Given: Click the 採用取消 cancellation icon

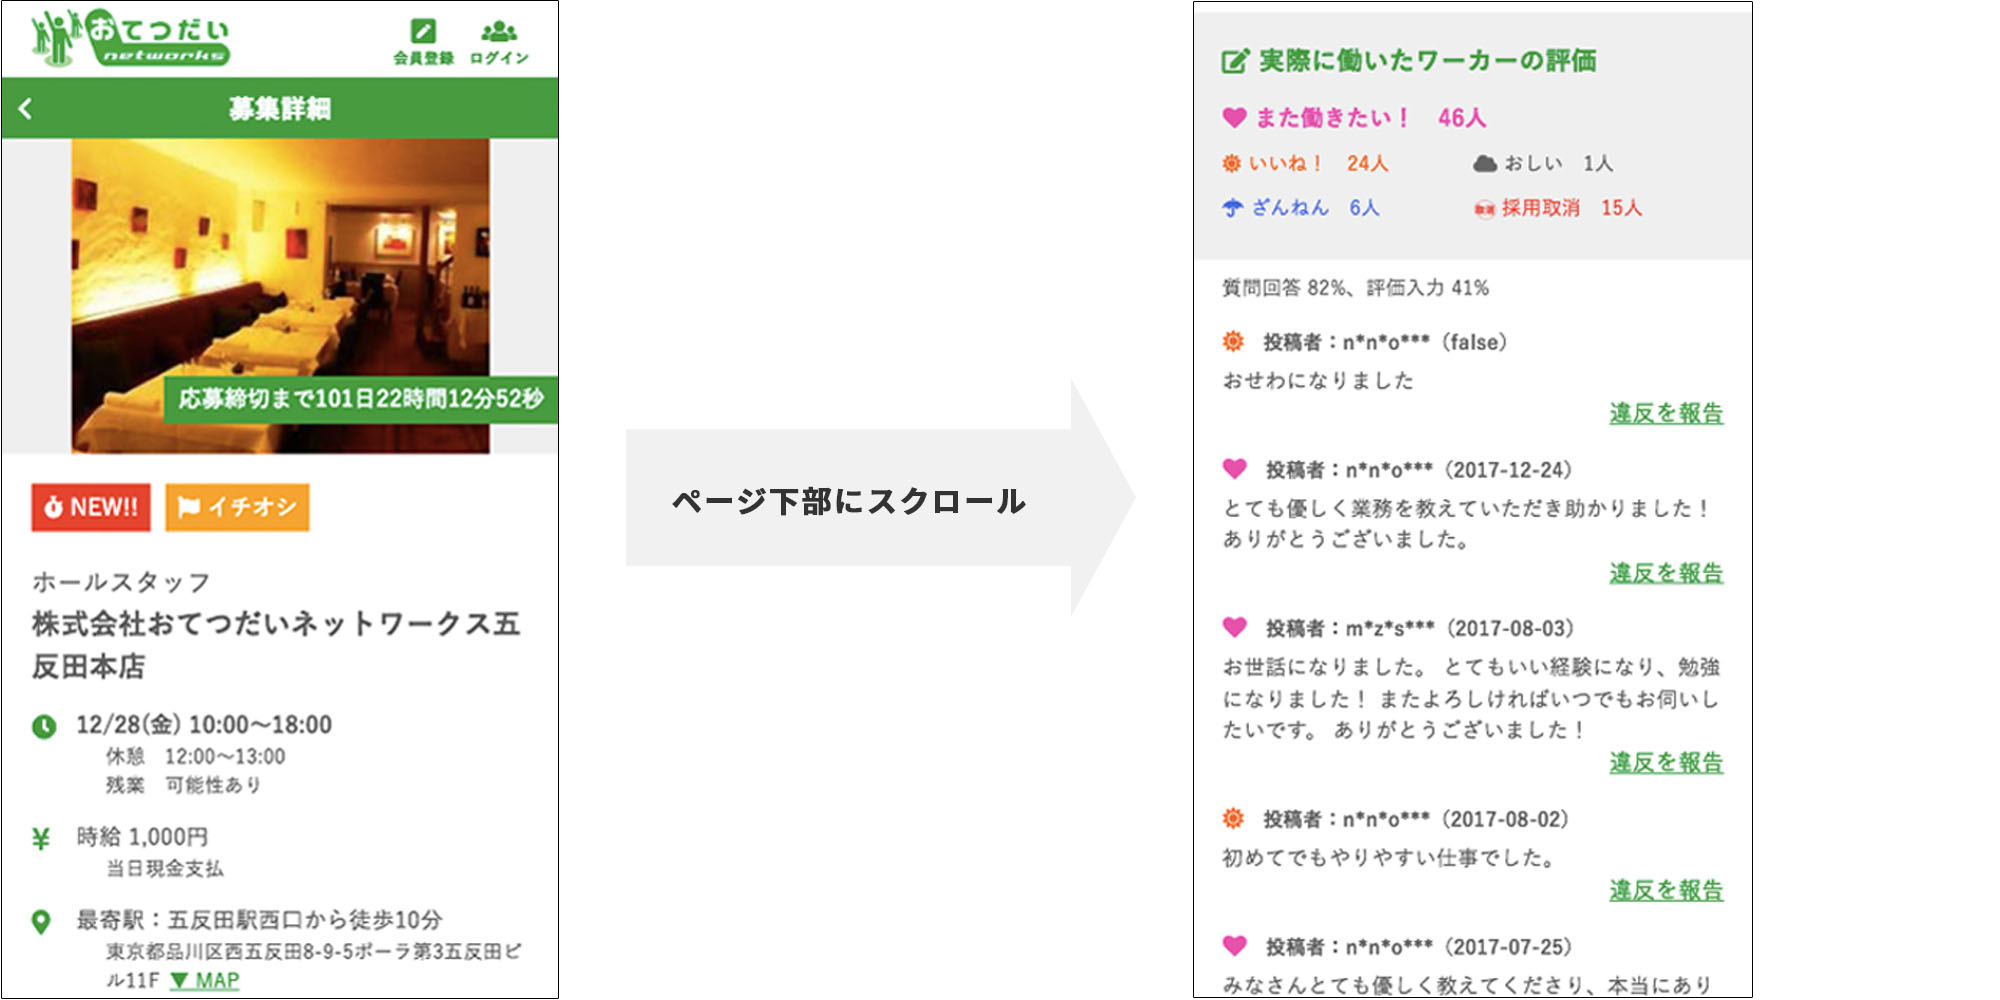Looking at the screenshot, I should [x=1484, y=209].
